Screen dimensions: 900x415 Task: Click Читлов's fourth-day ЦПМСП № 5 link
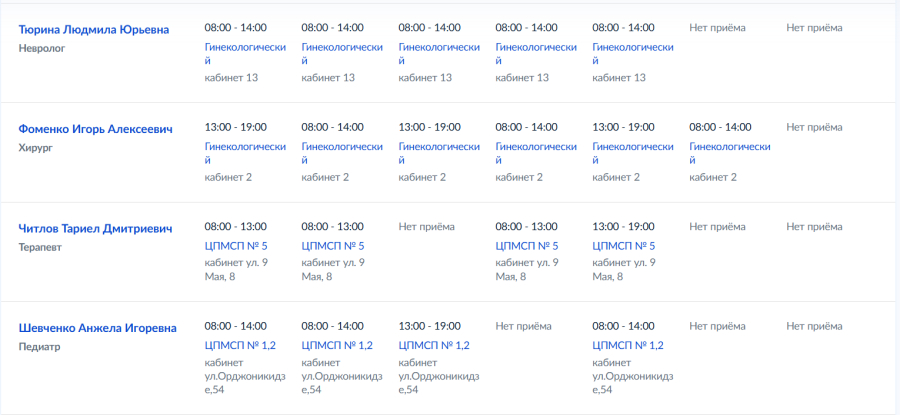tap(527, 246)
